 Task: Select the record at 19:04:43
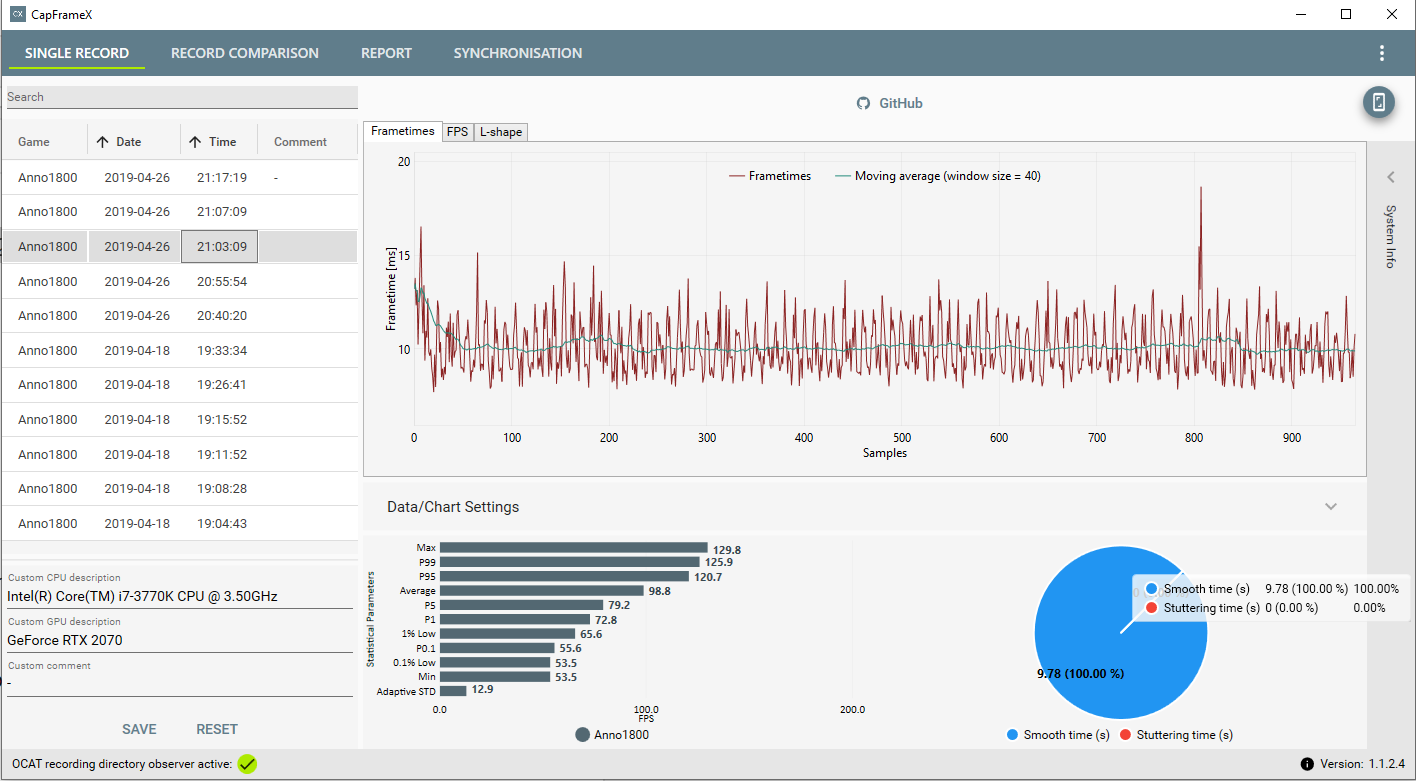tap(180, 523)
